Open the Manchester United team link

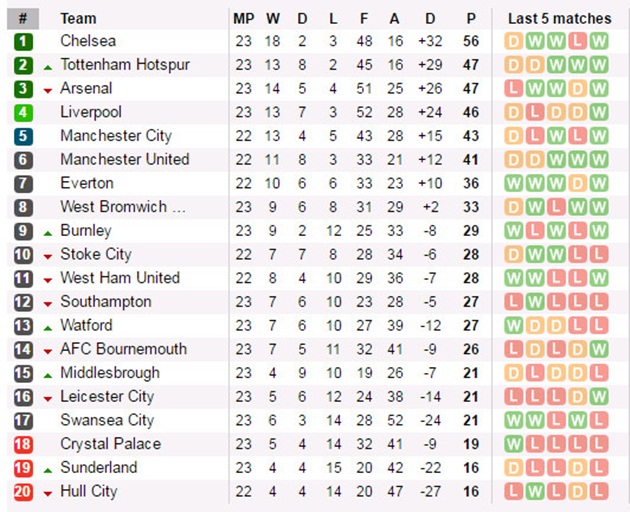click(124, 159)
